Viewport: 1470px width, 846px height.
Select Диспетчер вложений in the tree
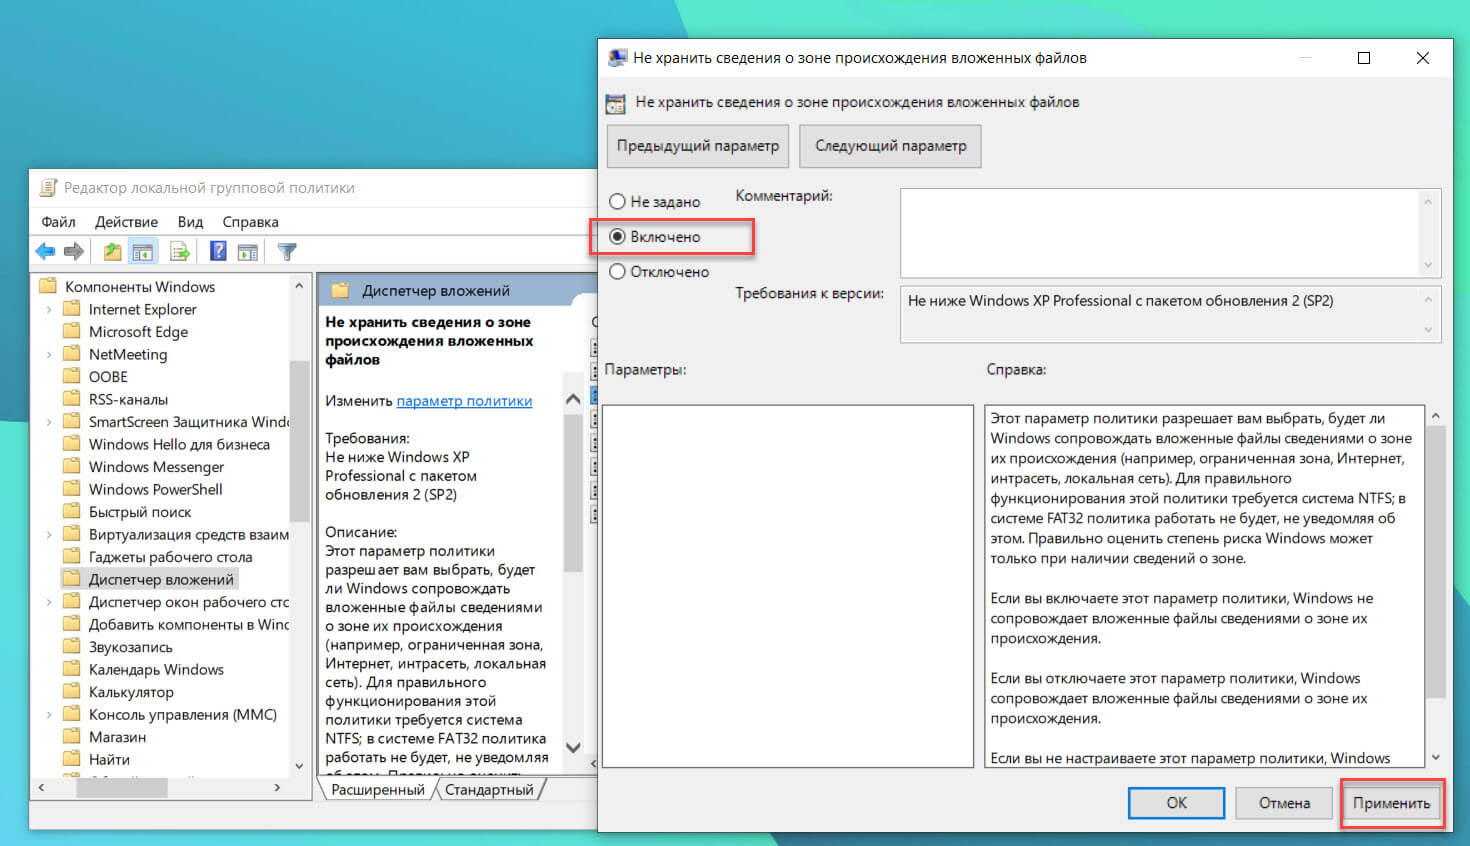click(x=161, y=579)
